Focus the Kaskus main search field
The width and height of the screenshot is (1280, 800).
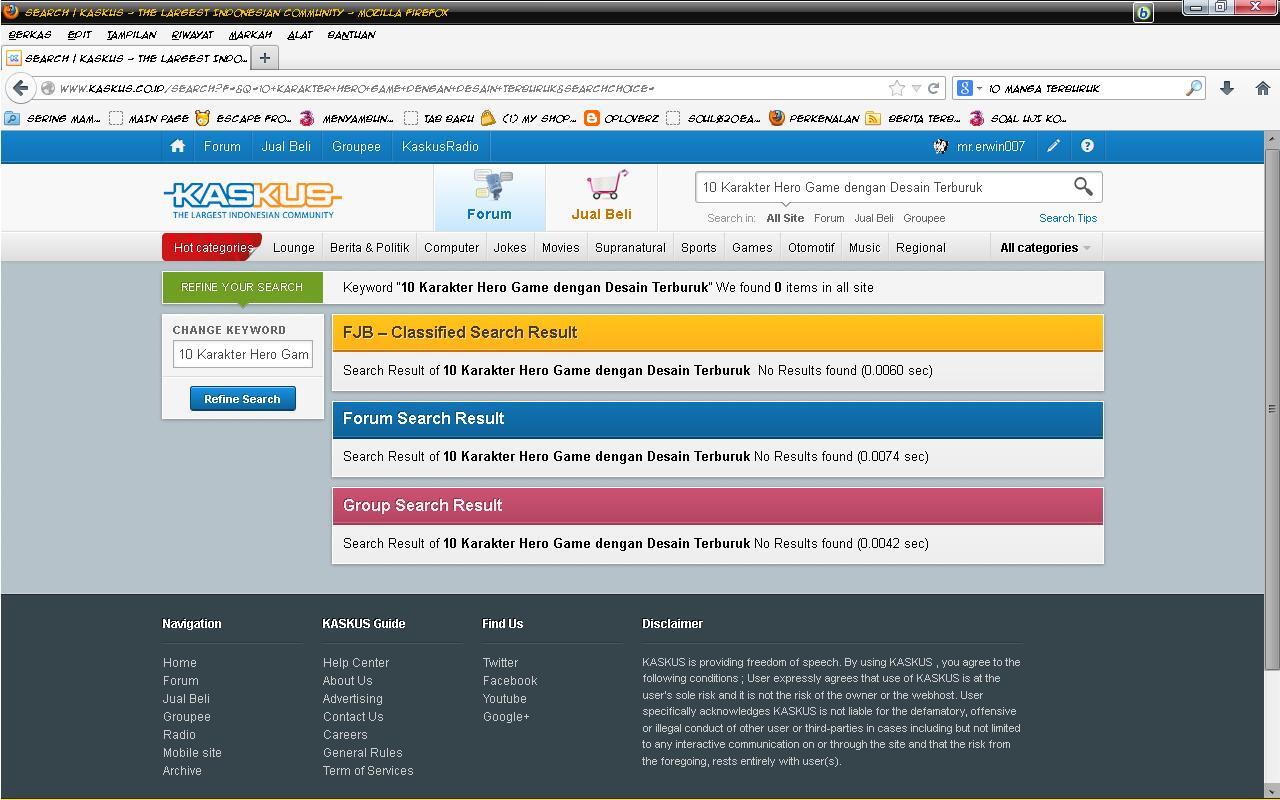[x=884, y=187]
